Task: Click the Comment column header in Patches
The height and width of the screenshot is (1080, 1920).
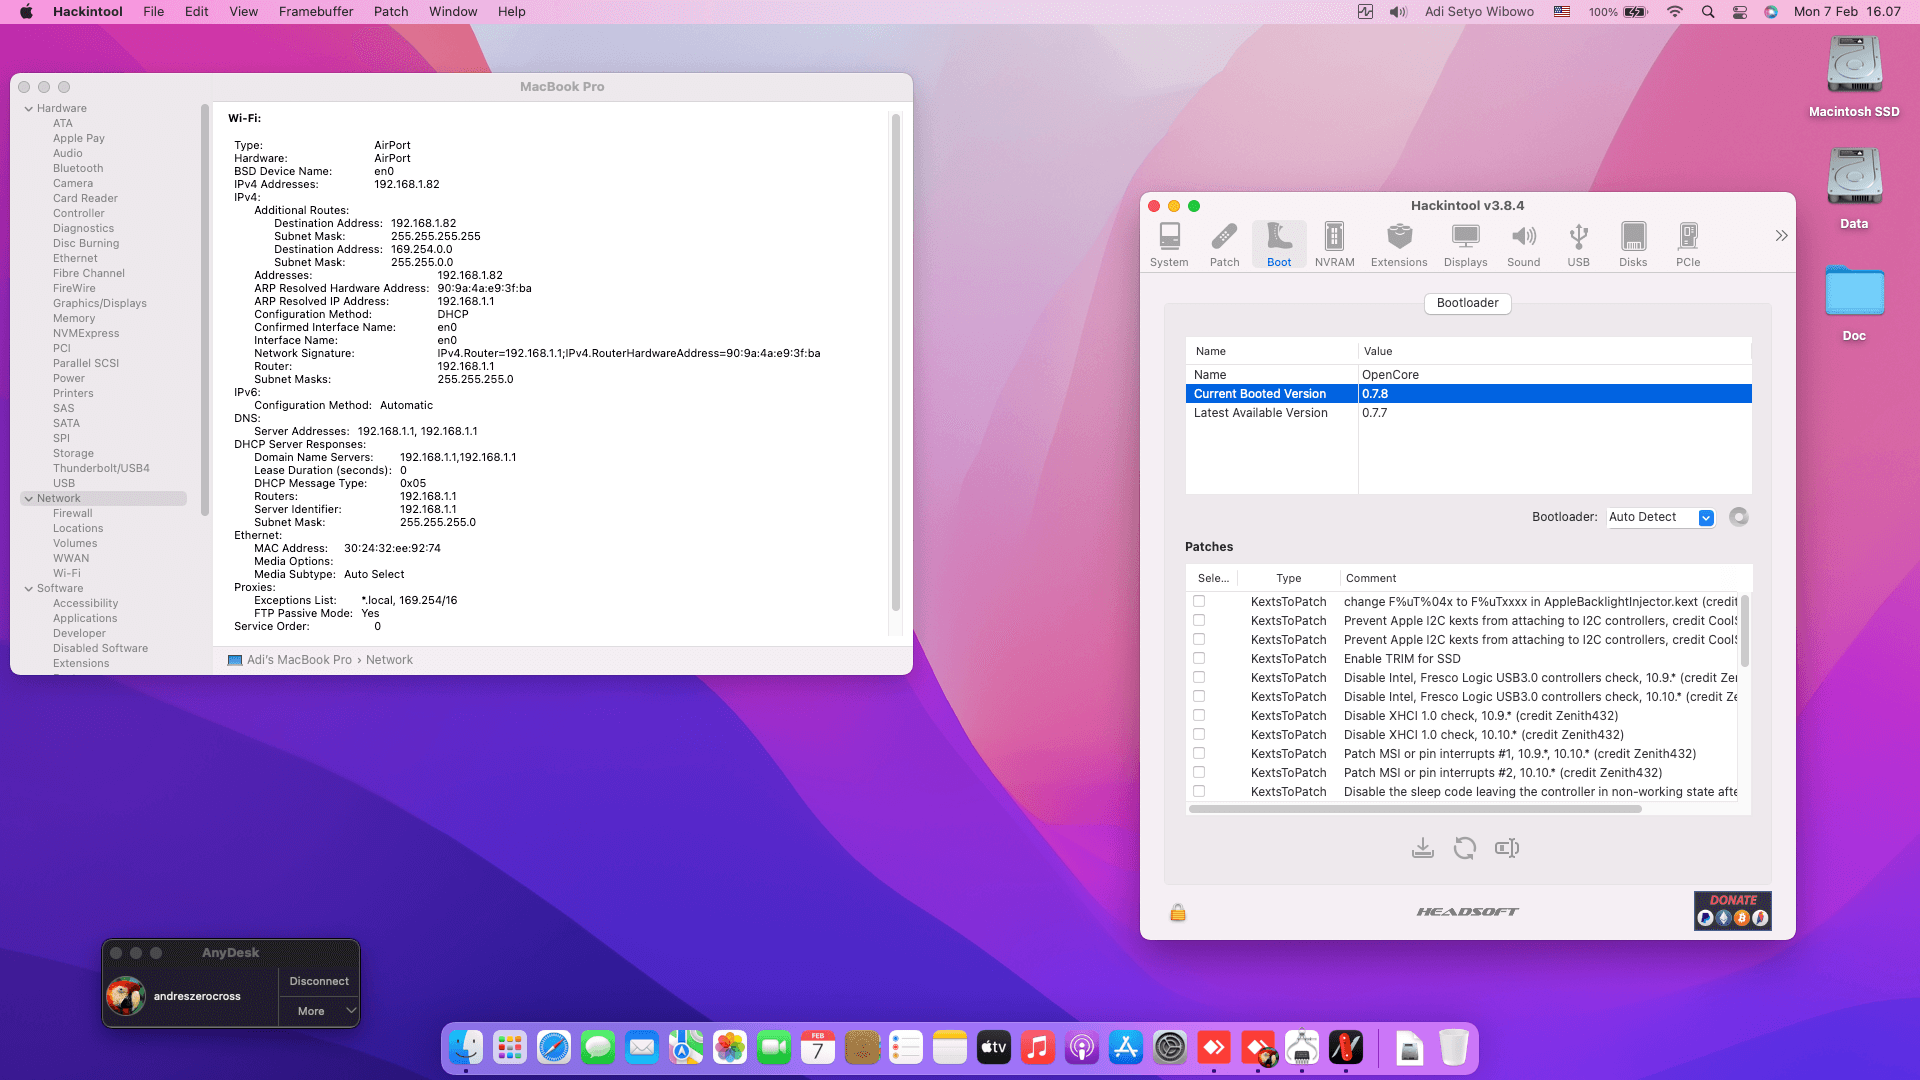Action: (1371, 578)
